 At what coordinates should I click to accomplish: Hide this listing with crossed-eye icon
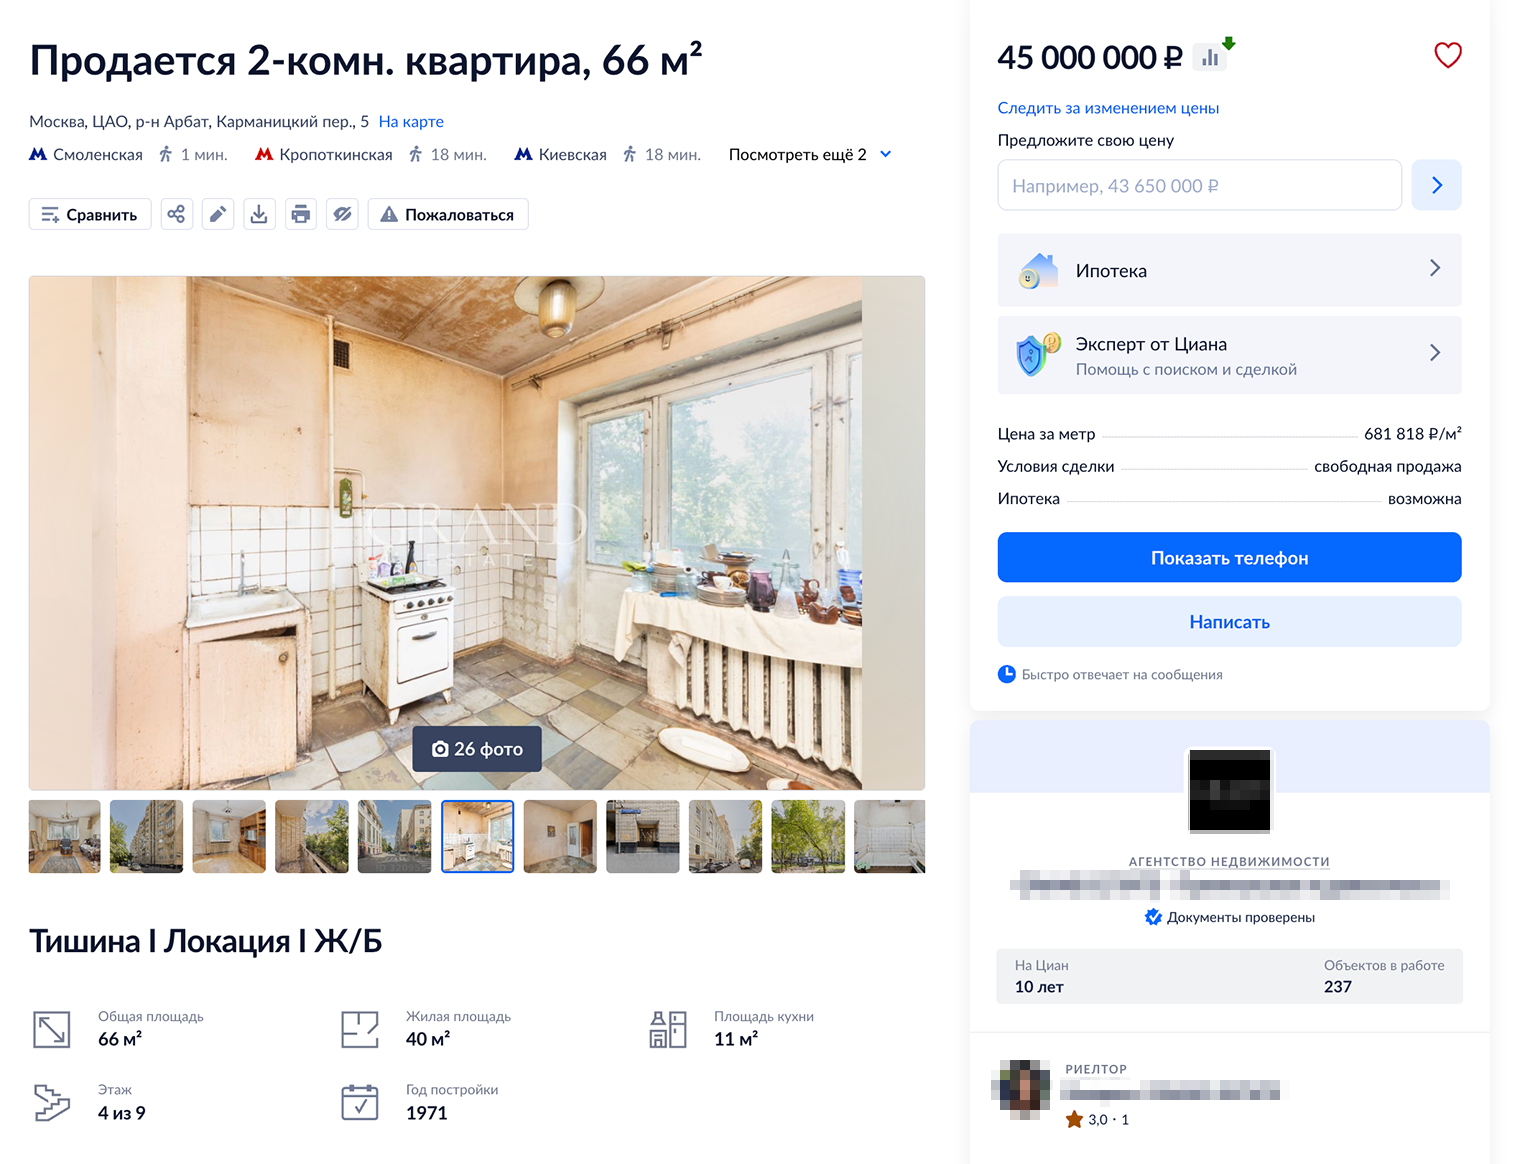click(342, 214)
